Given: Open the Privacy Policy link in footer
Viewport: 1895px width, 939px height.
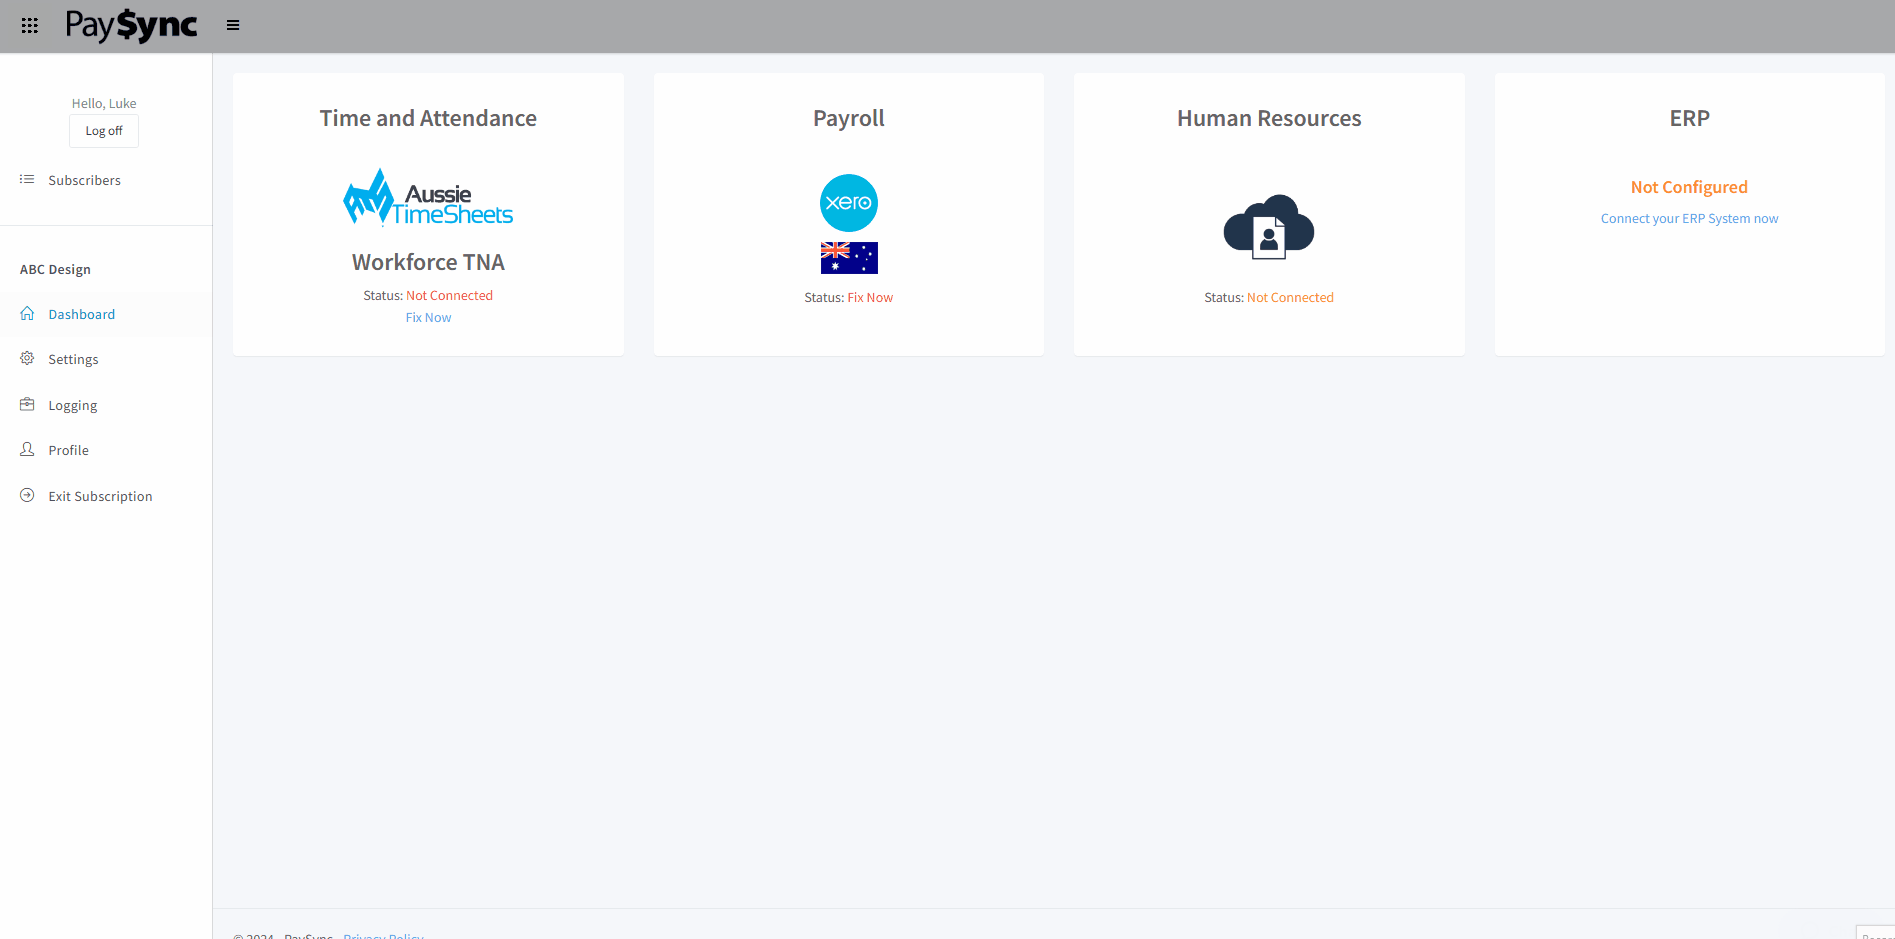Looking at the screenshot, I should coord(382,934).
